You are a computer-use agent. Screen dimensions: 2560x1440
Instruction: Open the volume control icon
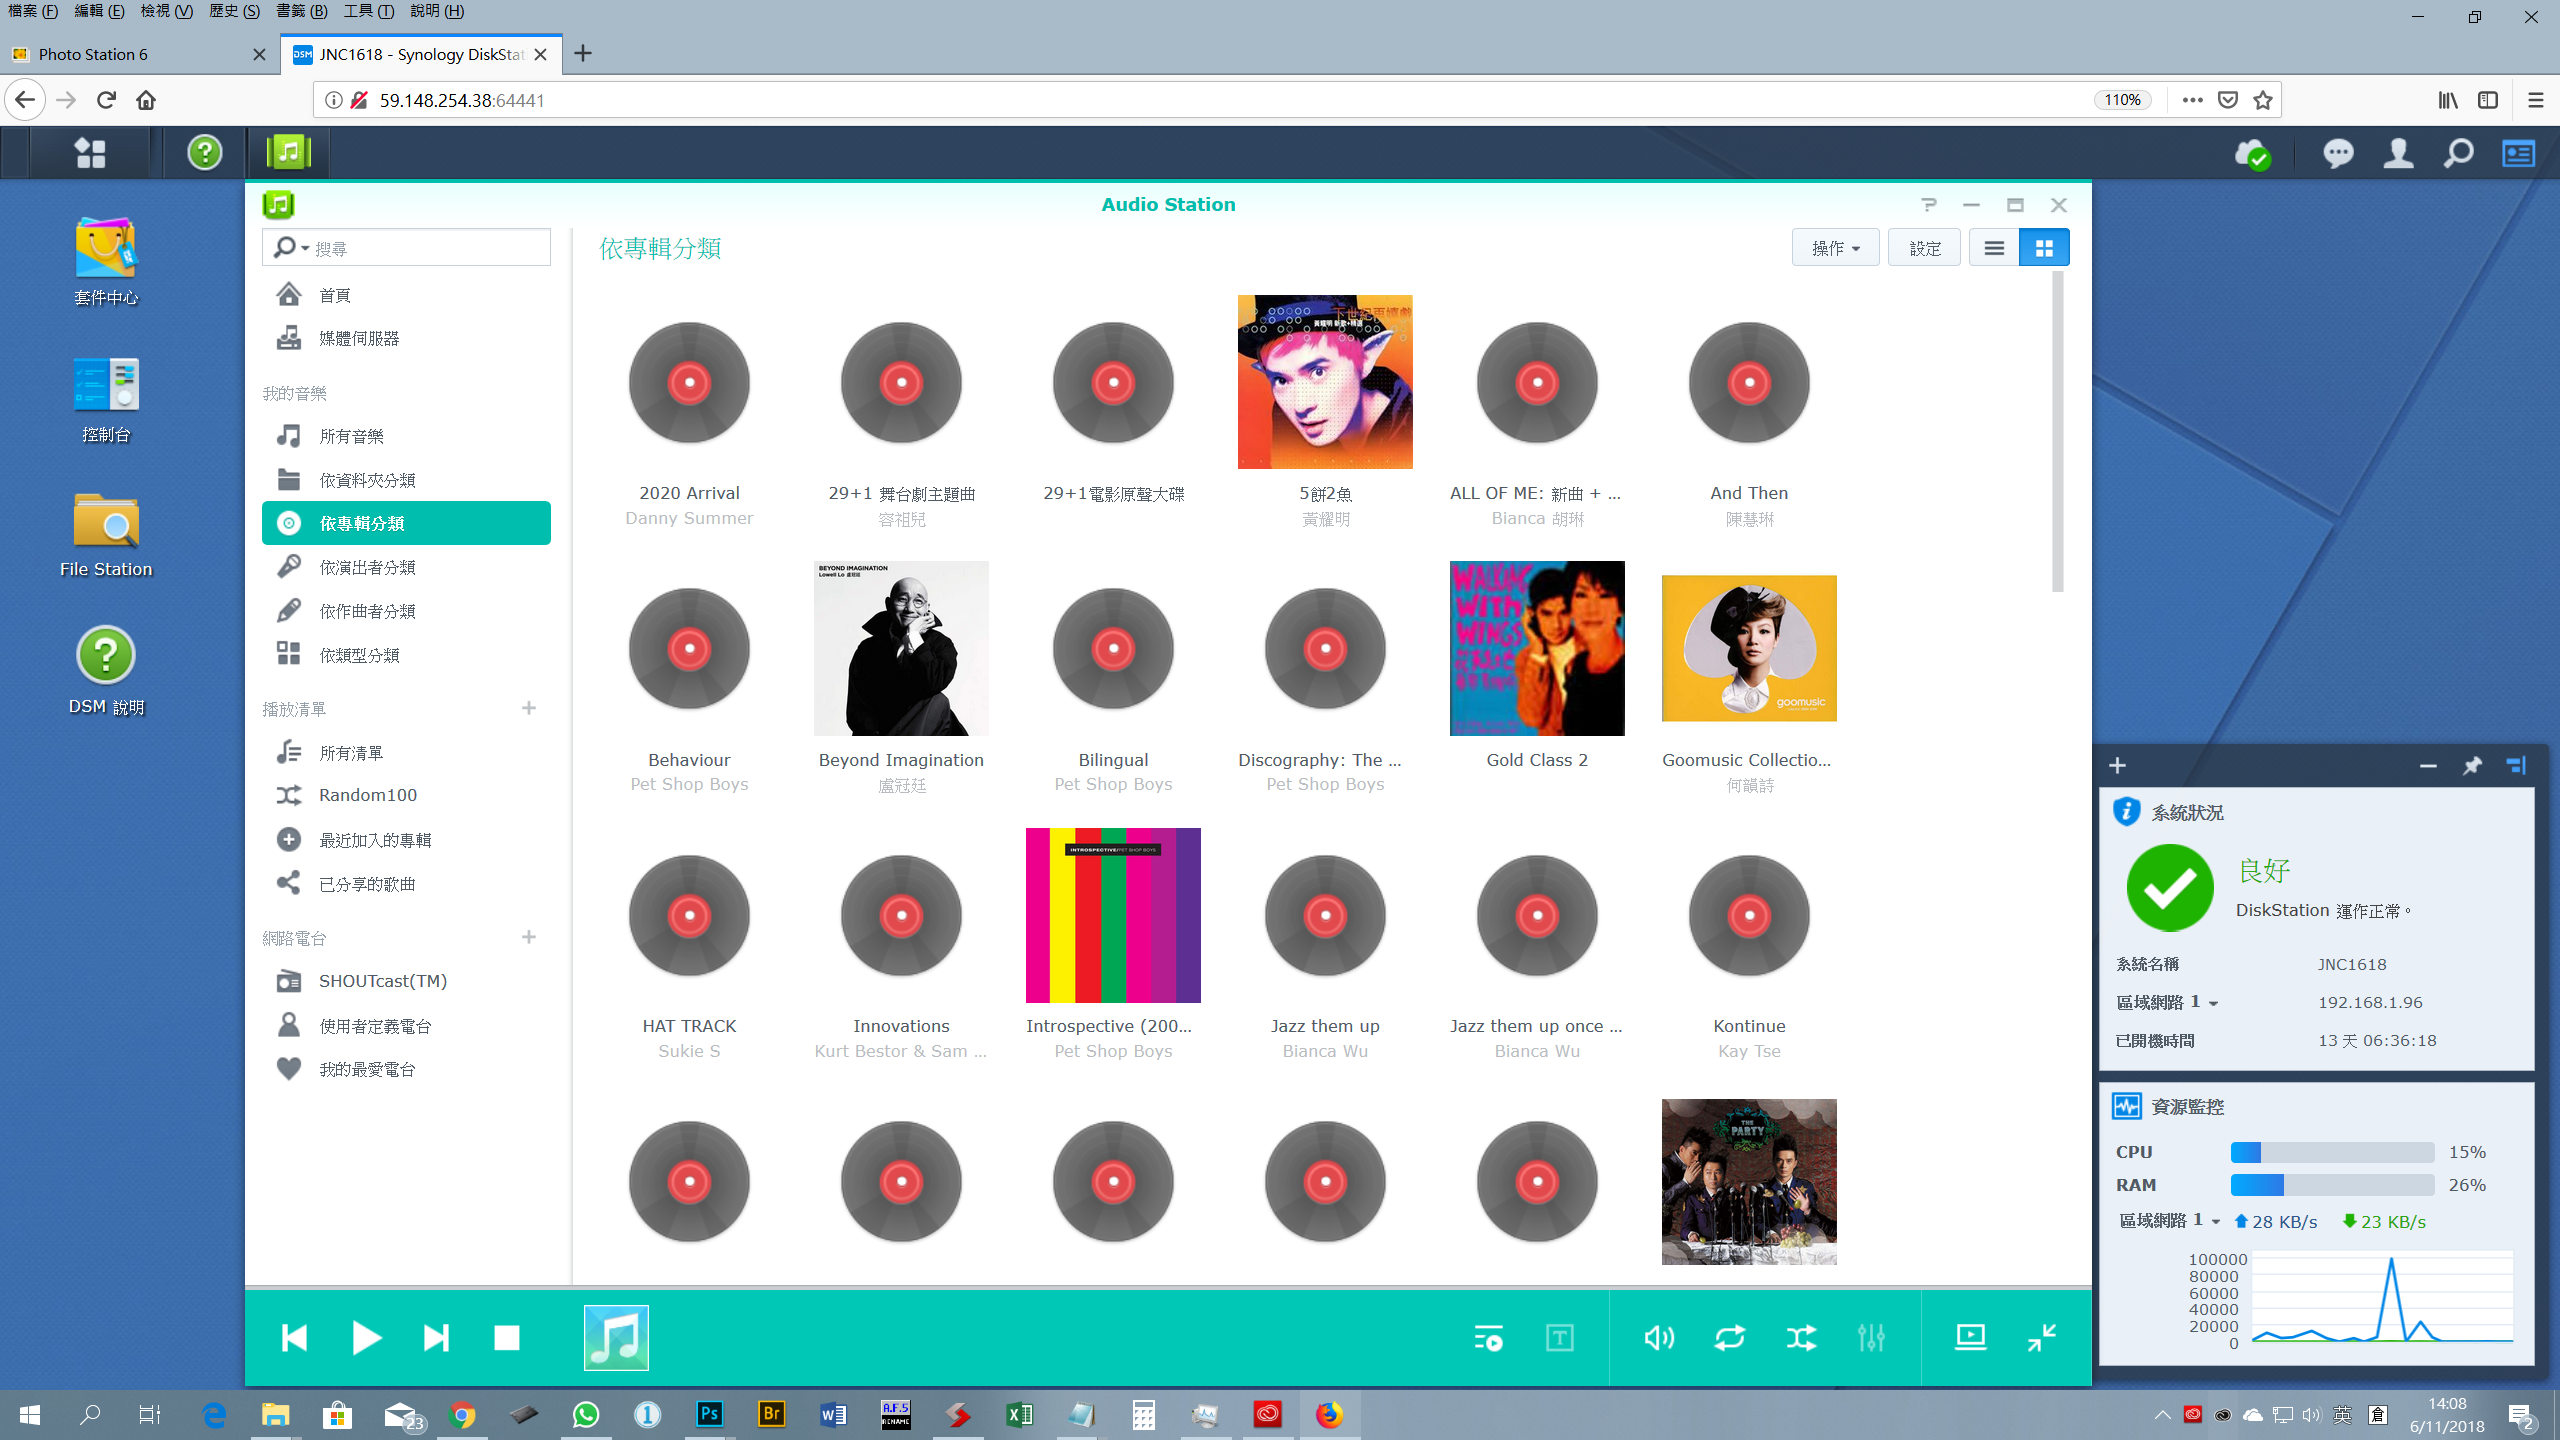pyautogui.click(x=1659, y=1338)
